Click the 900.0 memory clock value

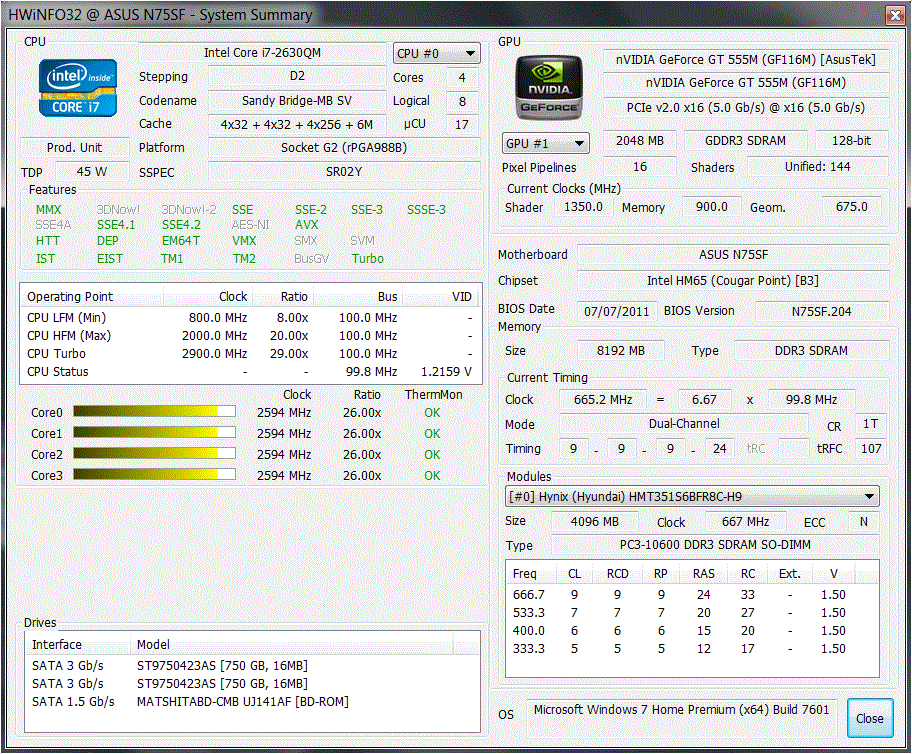(x=712, y=207)
